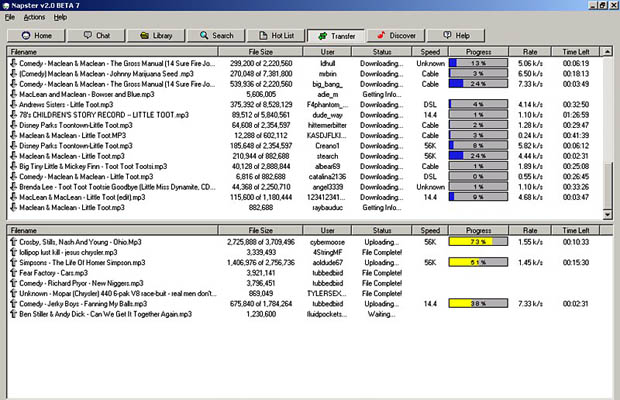Screen dimensions: 620x400
Task: Sort downloads by Time Left header
Action: 576,52
